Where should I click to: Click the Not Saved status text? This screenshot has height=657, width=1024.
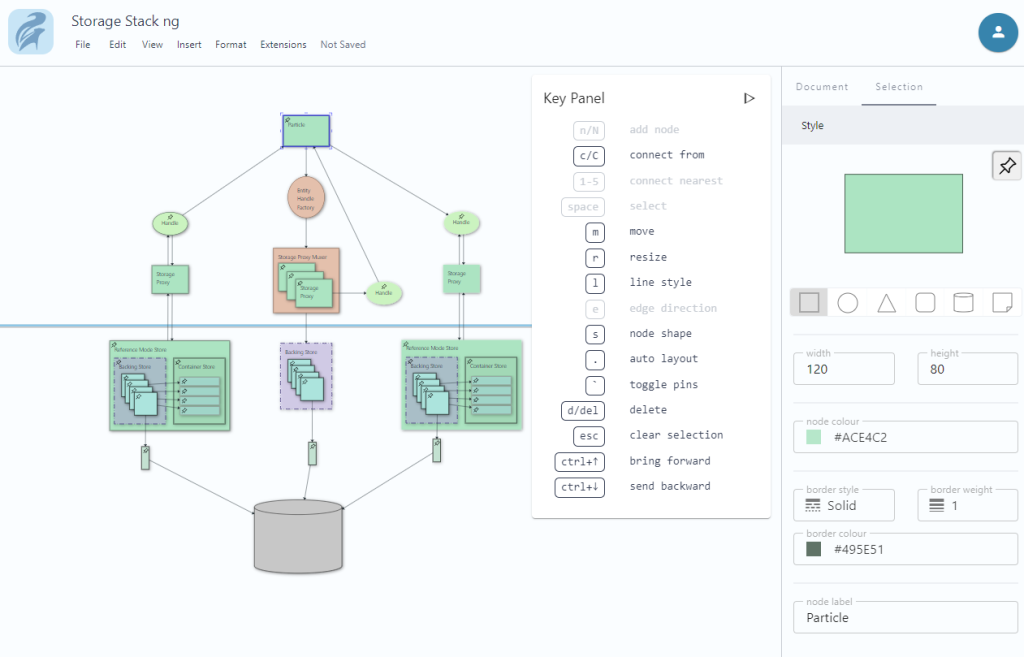coord(343,44)
